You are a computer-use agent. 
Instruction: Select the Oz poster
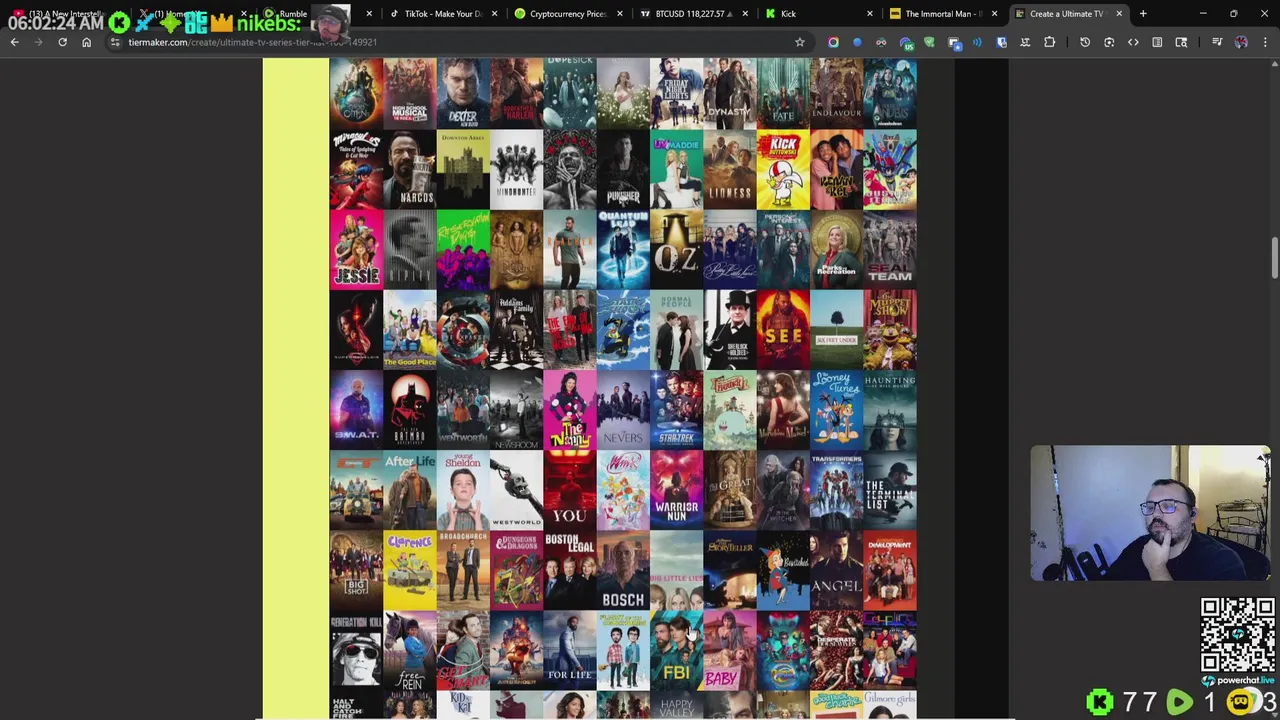(677, 250)
